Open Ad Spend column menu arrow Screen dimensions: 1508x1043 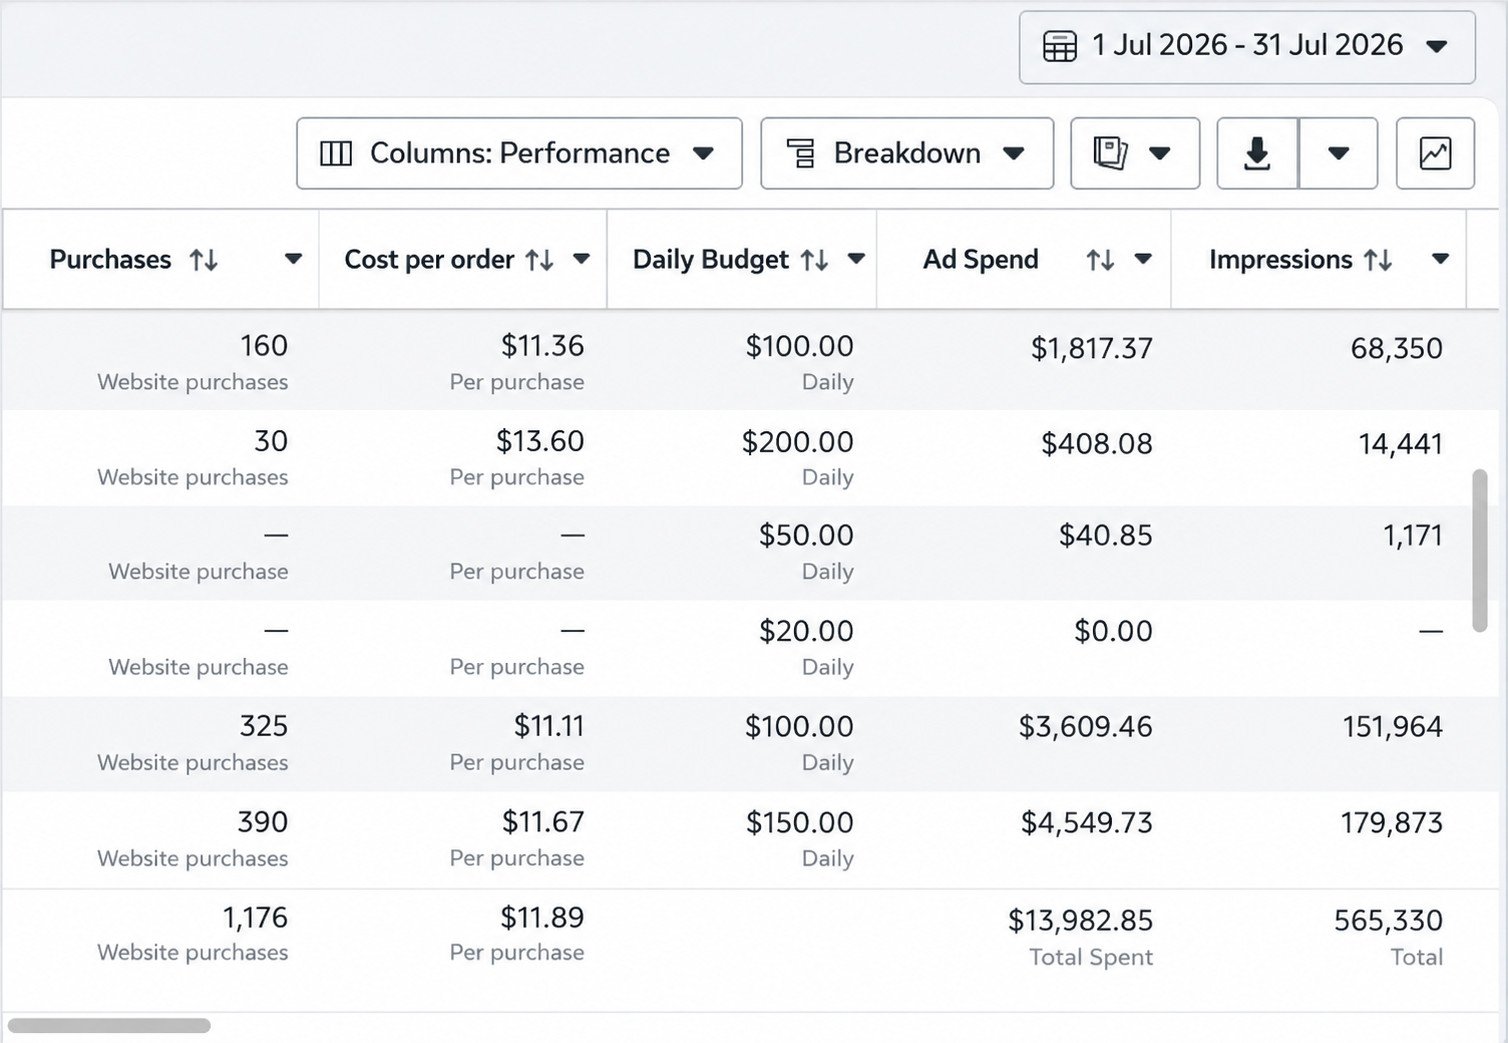(x=1143, y=259)
